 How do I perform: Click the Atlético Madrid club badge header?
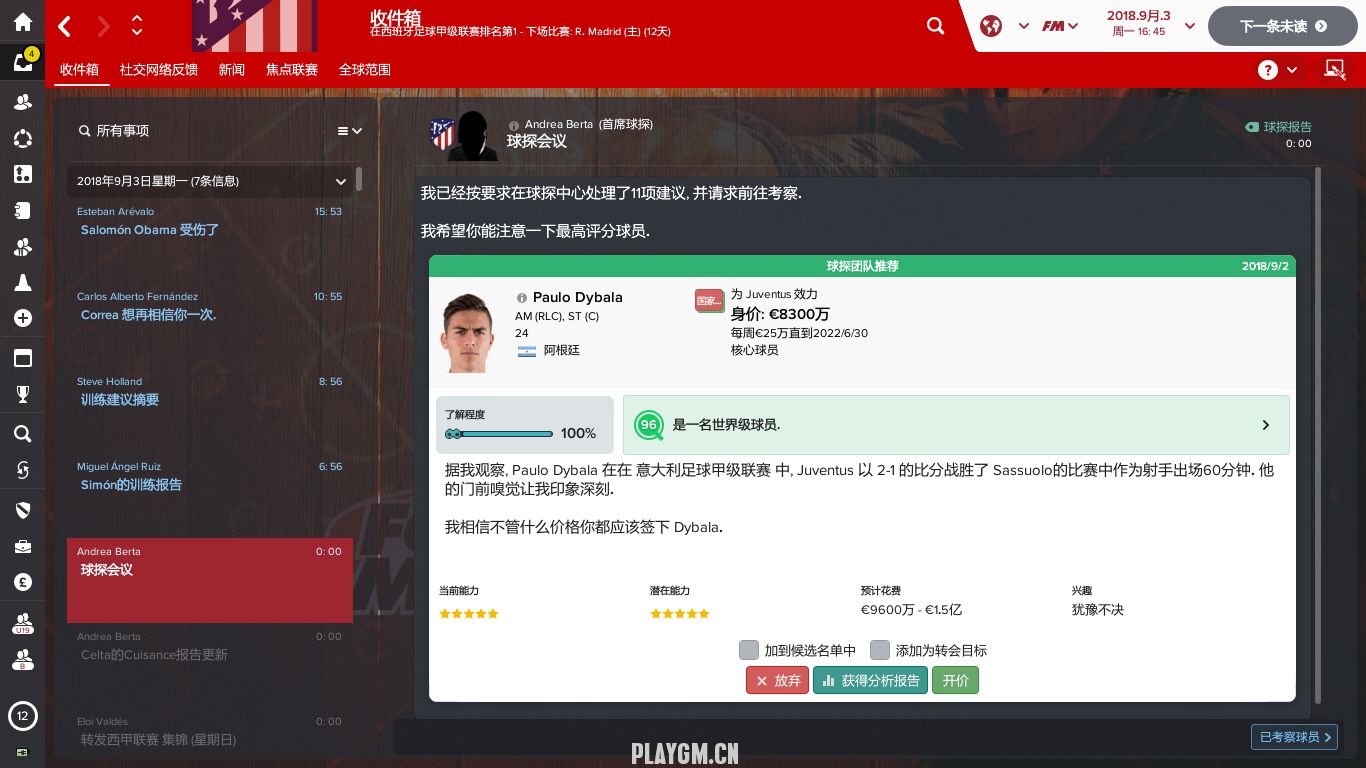[x=254, y=26]
